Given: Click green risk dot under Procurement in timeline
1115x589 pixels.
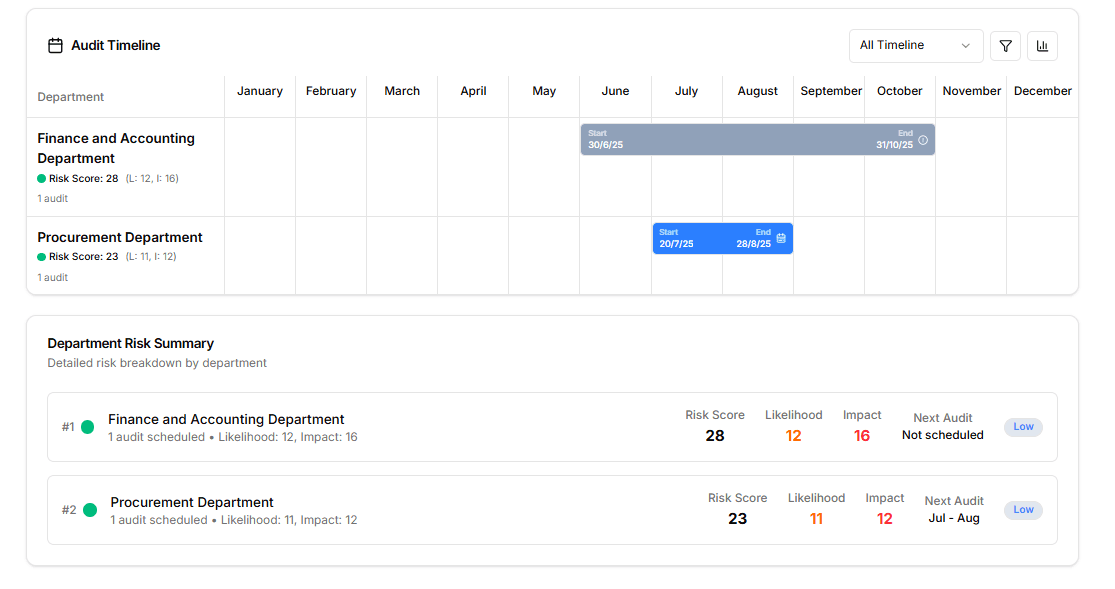Looking at the screenshot, I should click(x=42, y=257).
